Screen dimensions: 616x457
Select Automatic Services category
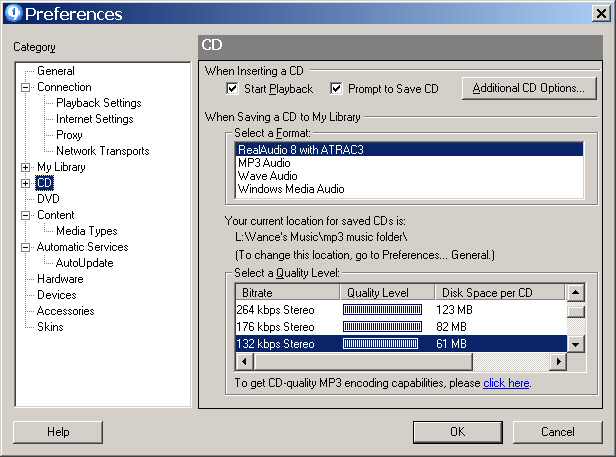82,247
